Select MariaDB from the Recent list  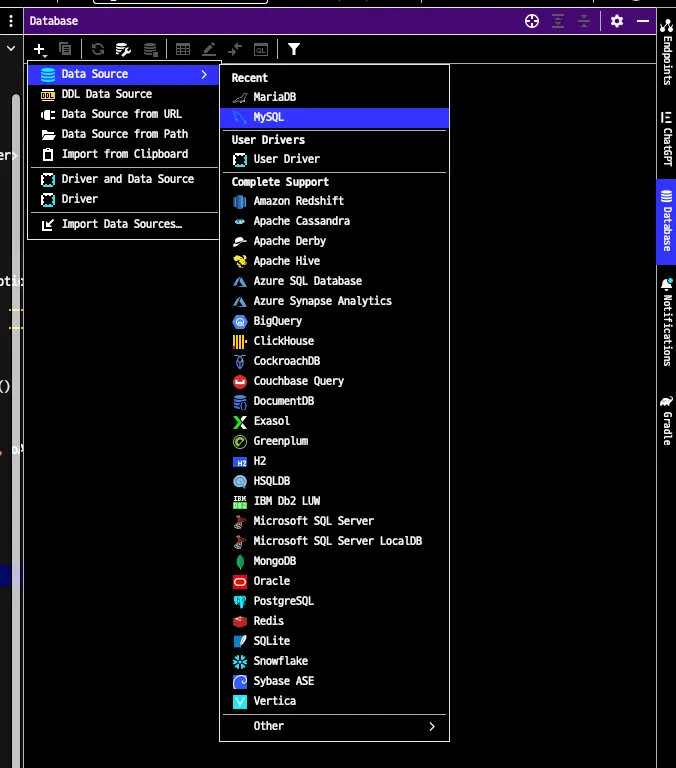point(334,97)
